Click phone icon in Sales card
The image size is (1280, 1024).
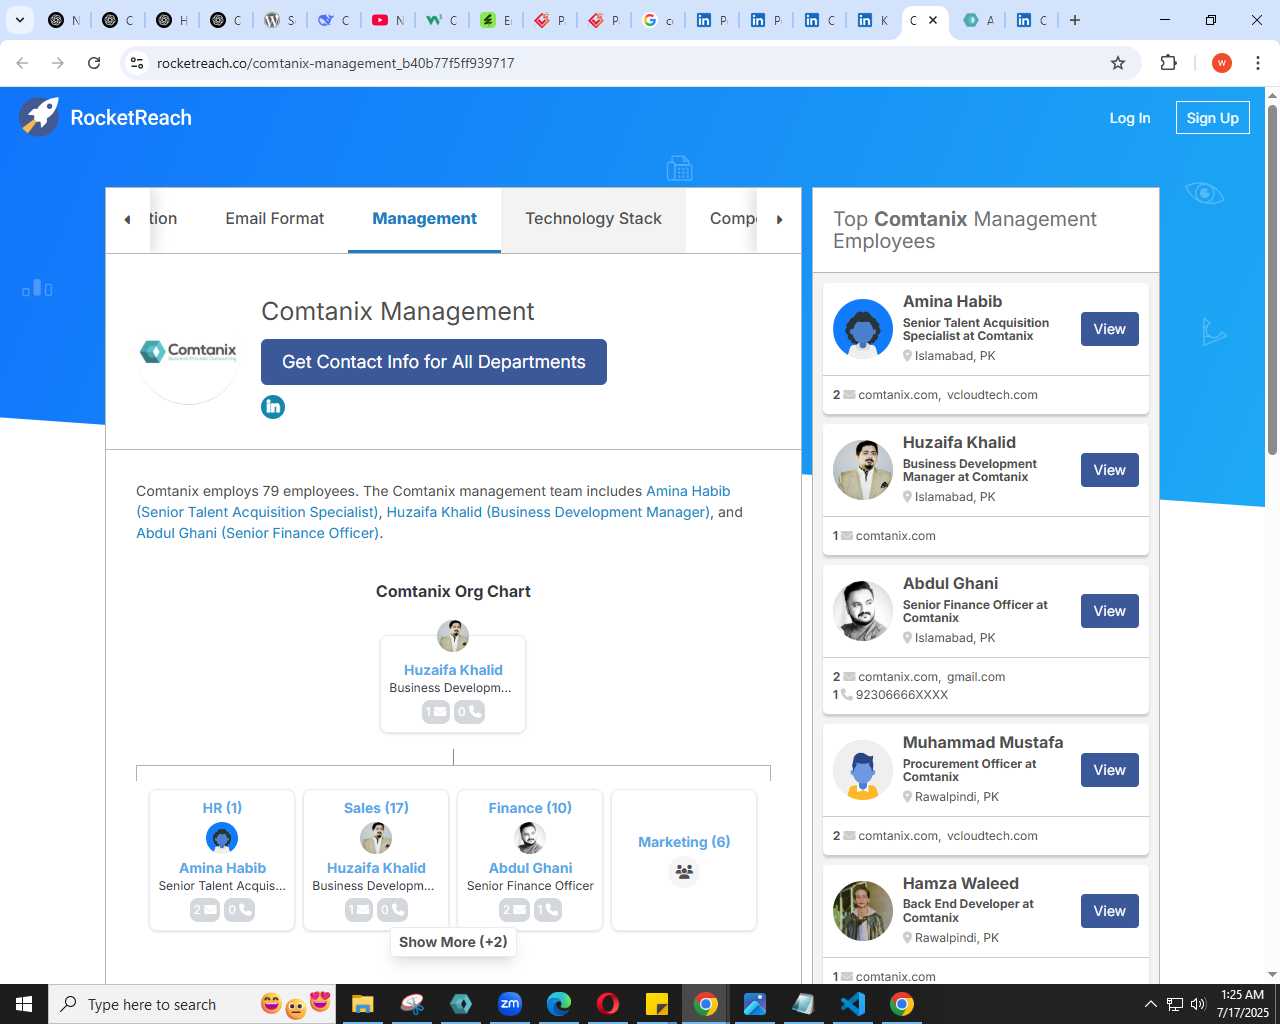pos(393,910)
